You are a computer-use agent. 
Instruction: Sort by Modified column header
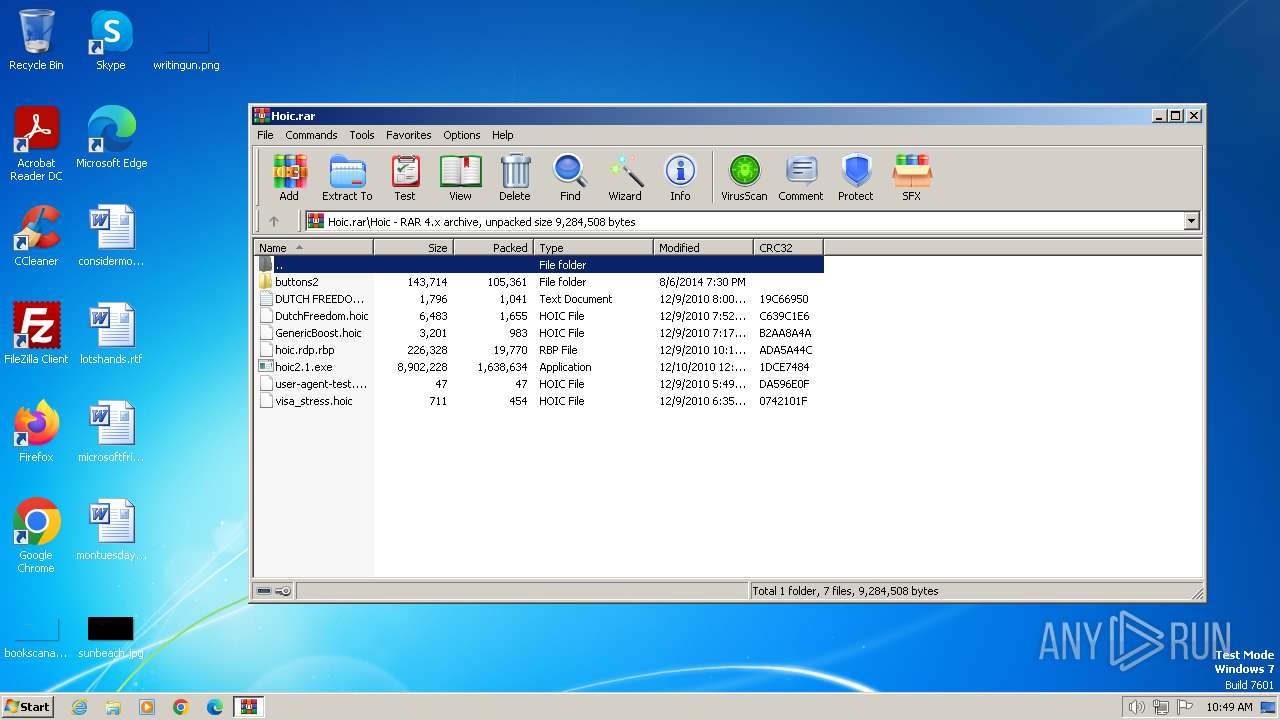pos(703,247)
